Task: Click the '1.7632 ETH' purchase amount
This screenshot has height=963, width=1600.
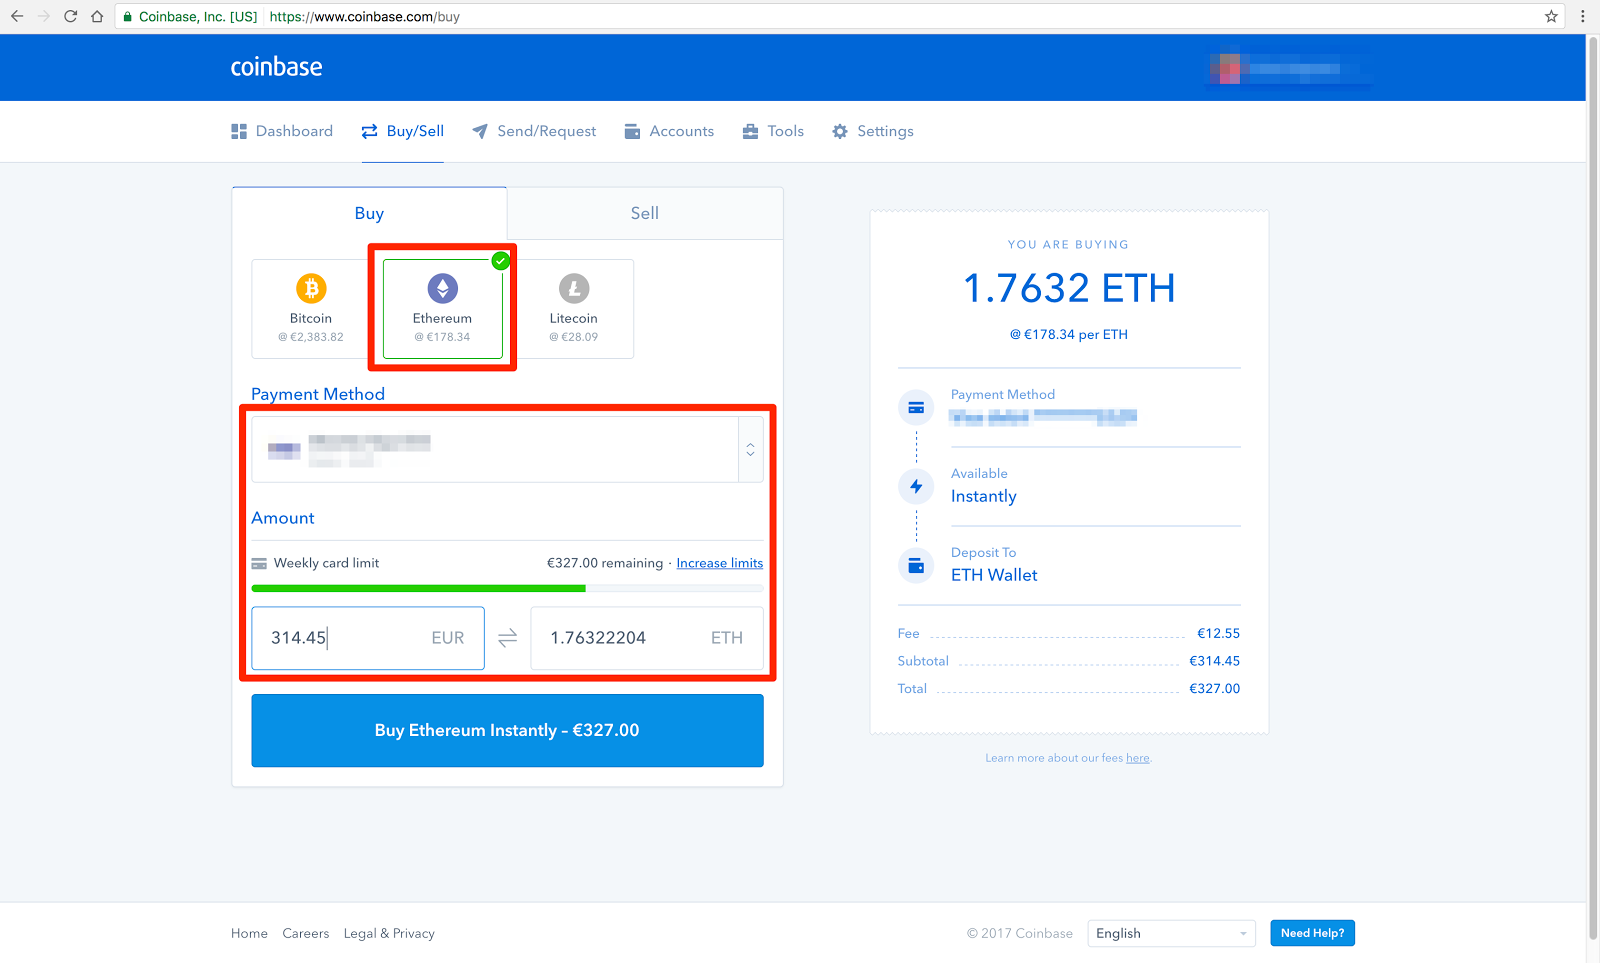Action: coord(1069,289)
